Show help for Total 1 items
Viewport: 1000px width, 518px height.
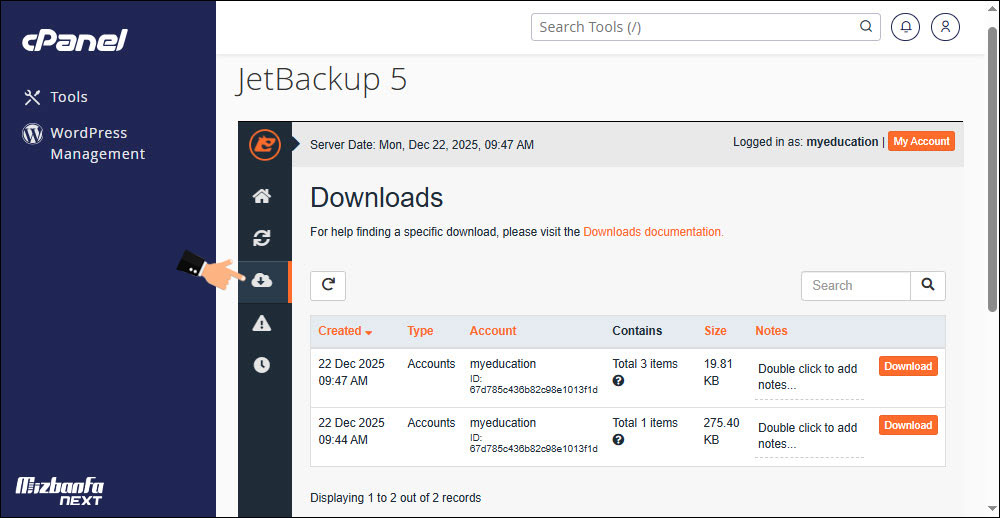[x=618, y=440]
